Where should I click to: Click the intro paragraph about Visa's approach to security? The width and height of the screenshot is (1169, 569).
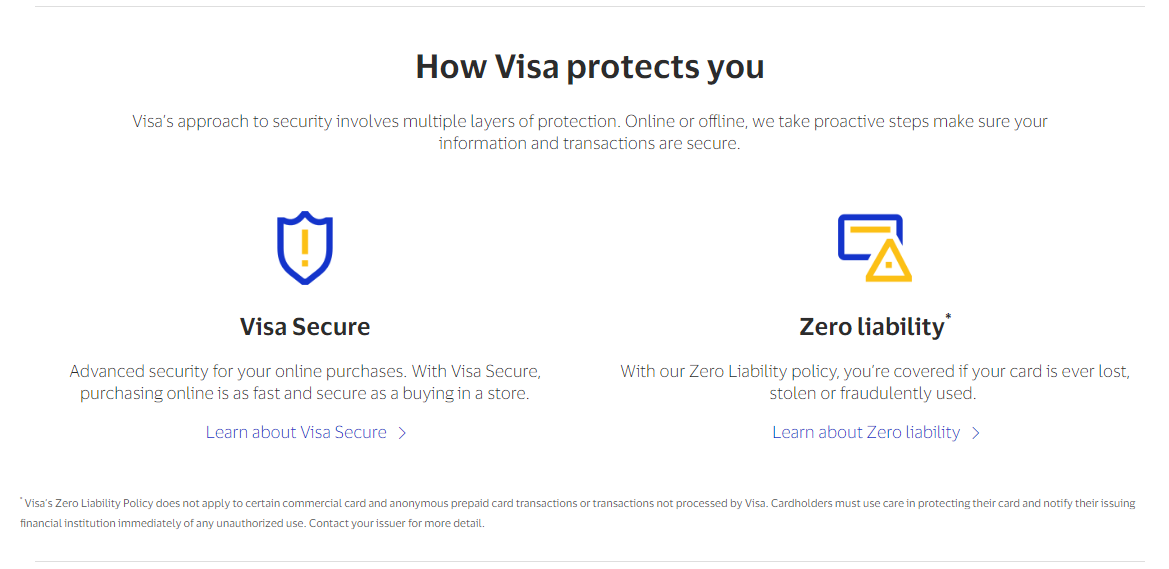[x=590, y=132]
